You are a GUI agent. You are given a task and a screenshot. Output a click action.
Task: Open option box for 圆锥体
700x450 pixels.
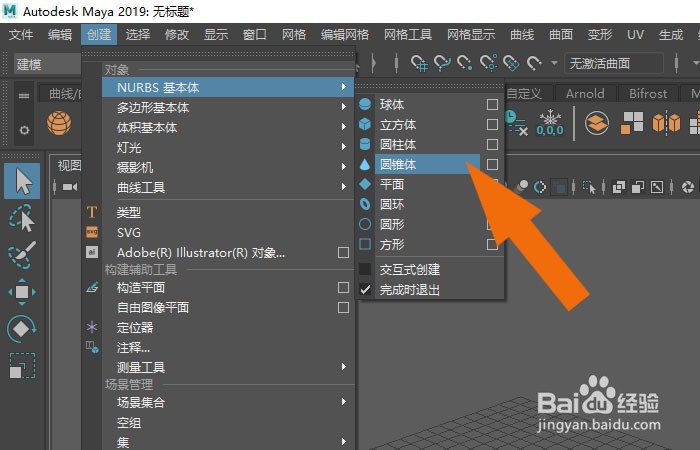(492, 164)
